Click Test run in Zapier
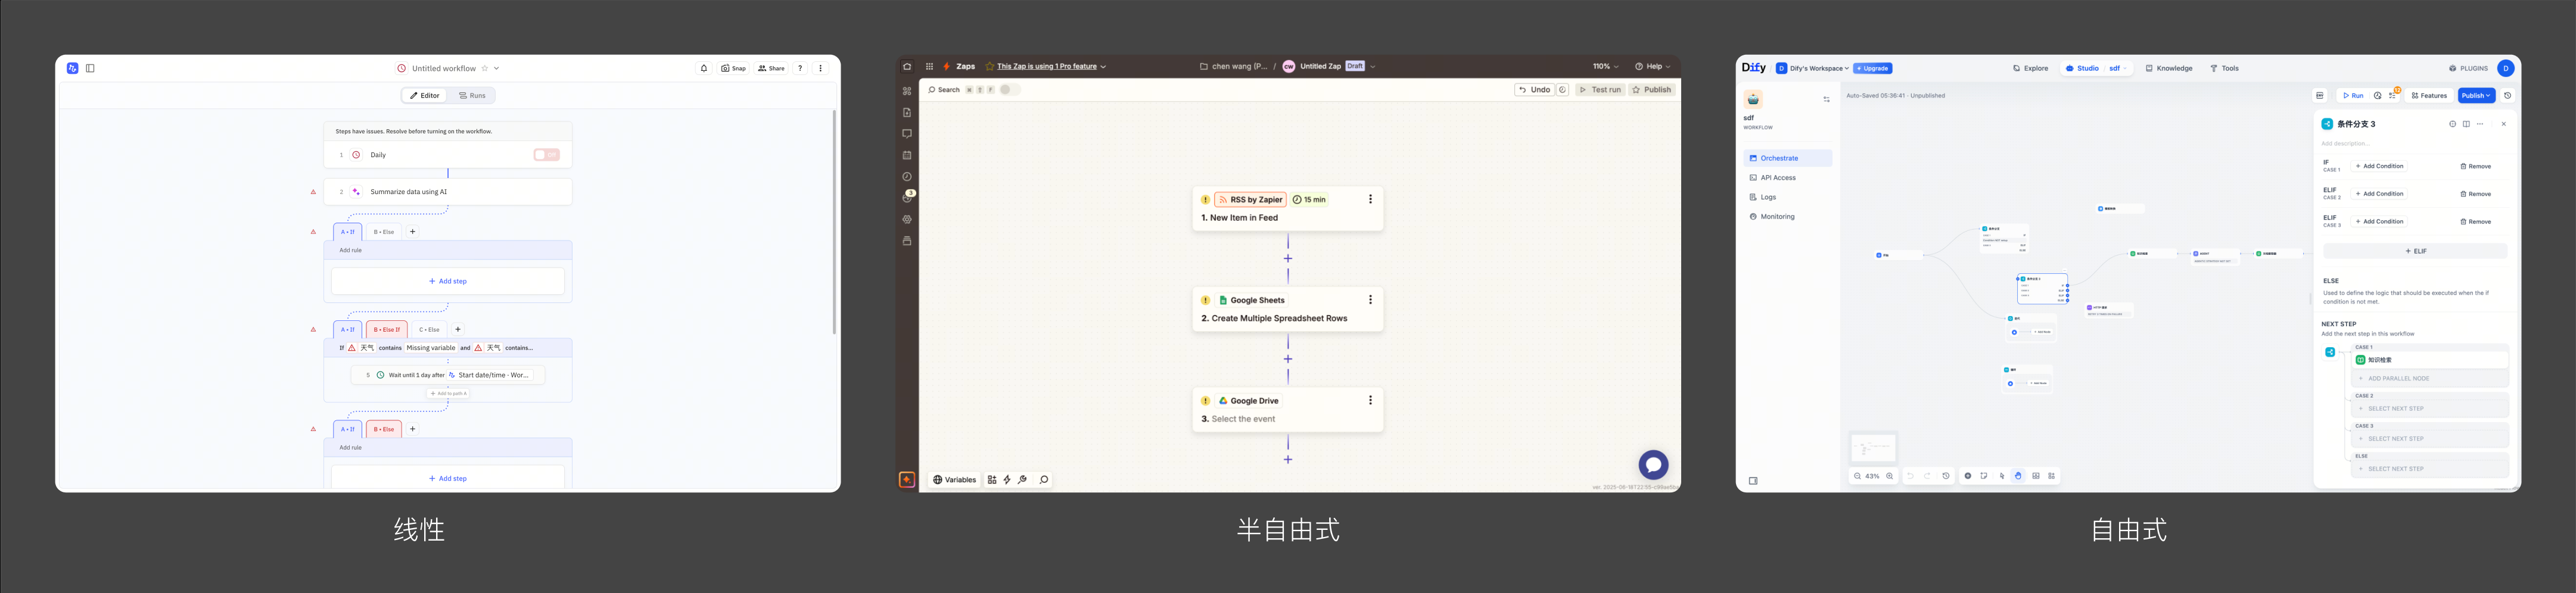The image size is (2576, 593). [x=1600, y=89]
